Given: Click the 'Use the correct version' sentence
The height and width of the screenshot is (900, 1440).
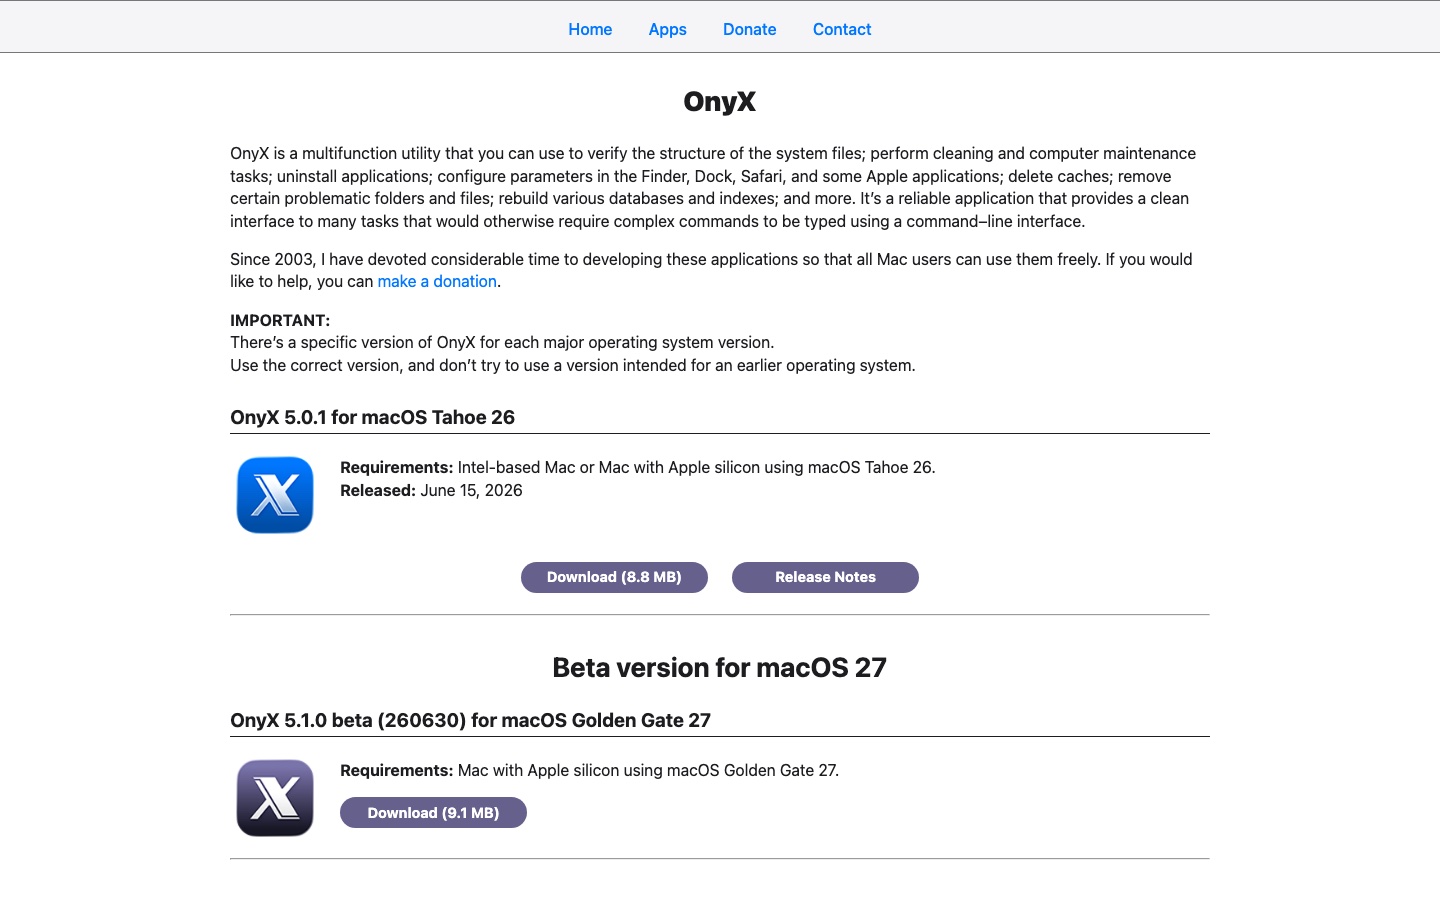Looking at the screenshot, I should tap(573, 365).
